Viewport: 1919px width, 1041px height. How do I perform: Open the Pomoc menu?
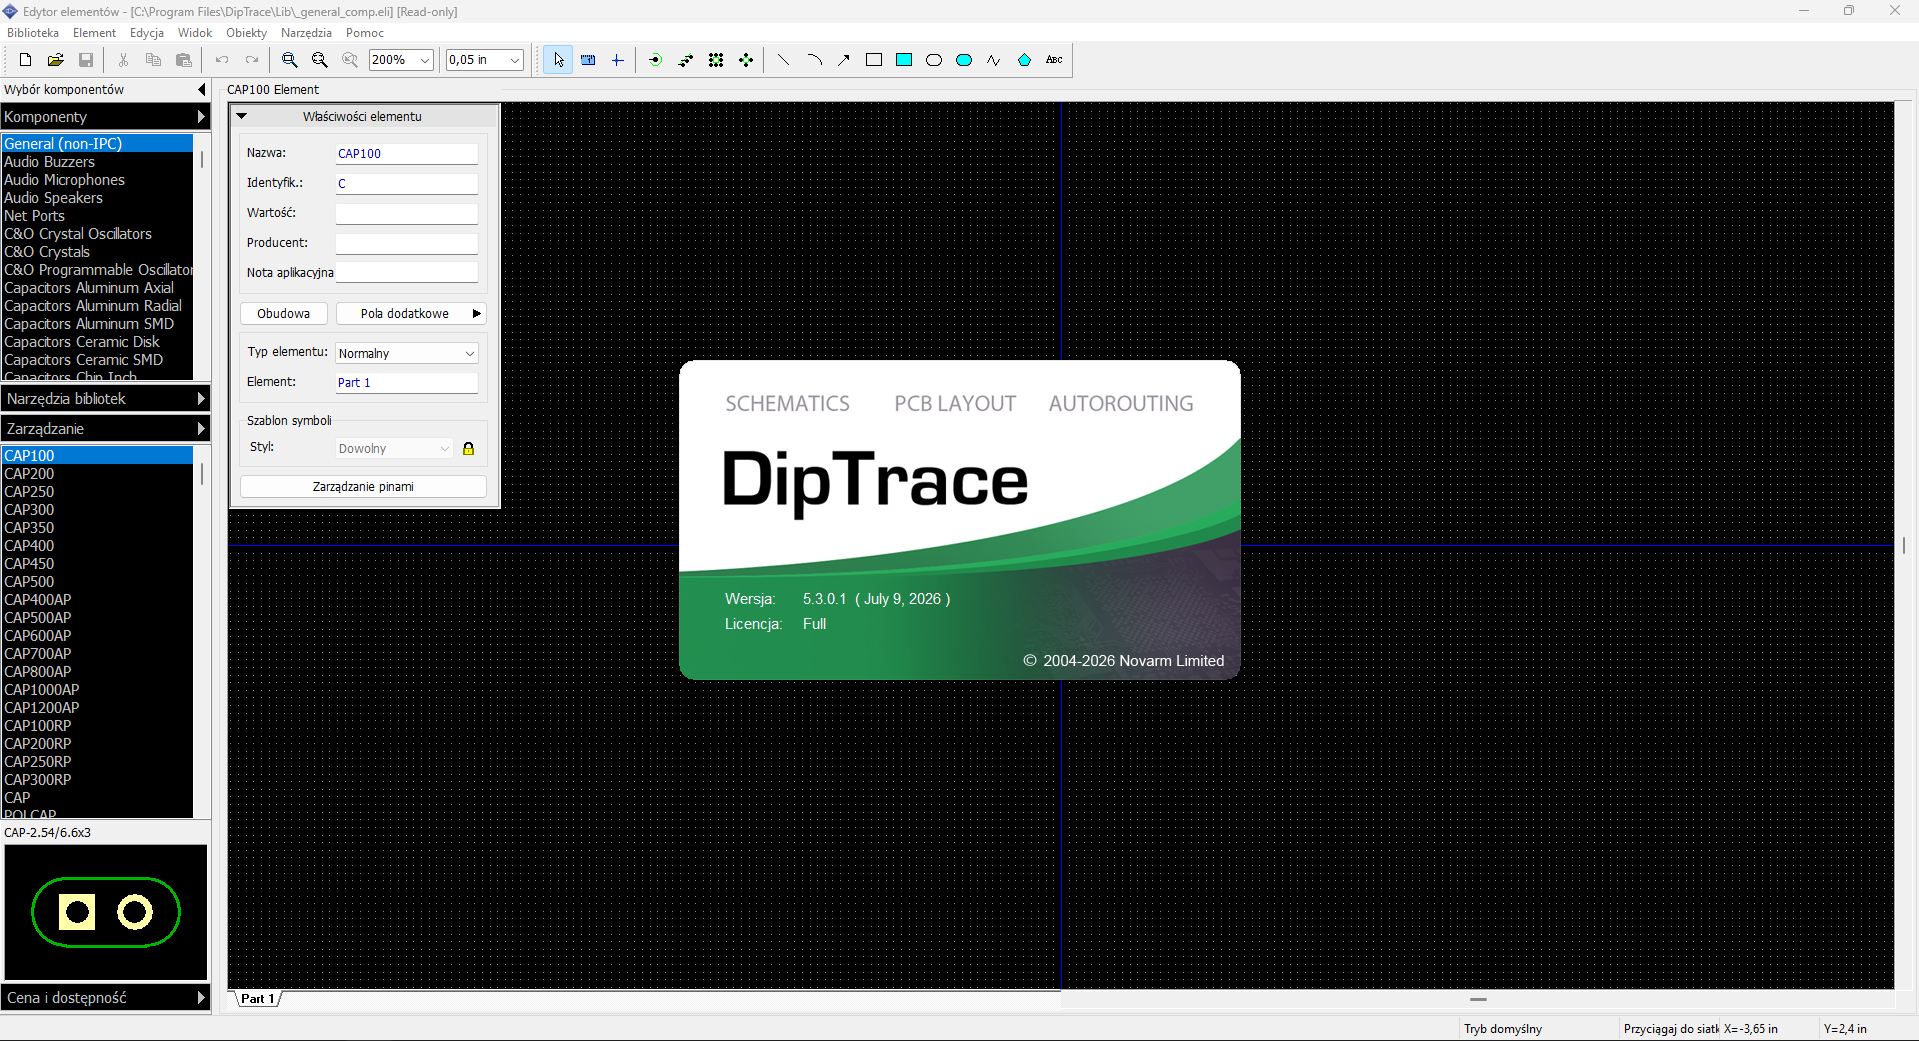[x=365, y=33]
